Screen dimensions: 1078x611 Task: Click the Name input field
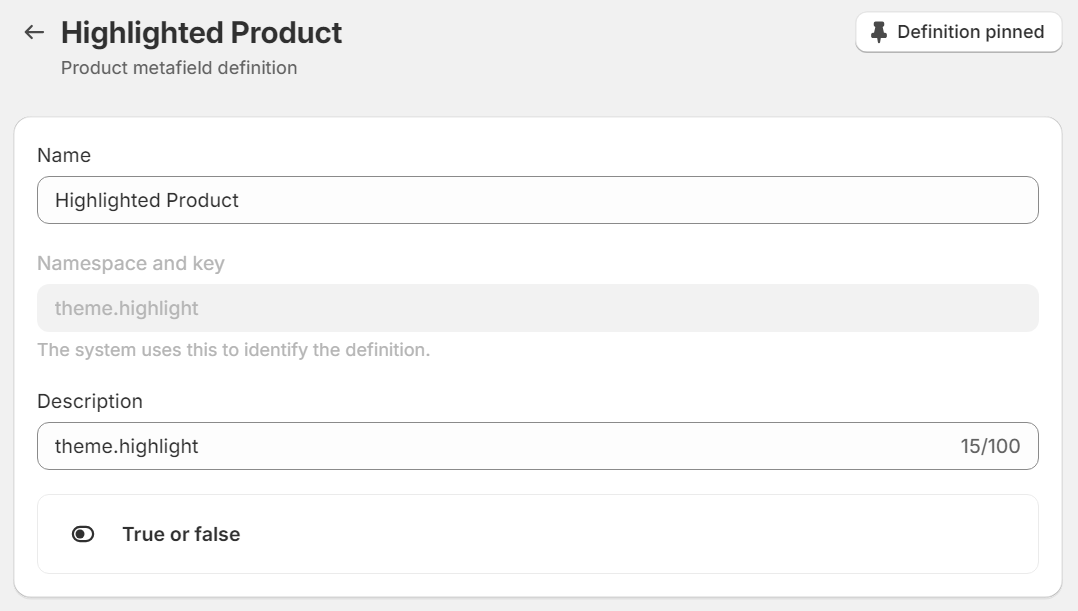click(538, 200)
